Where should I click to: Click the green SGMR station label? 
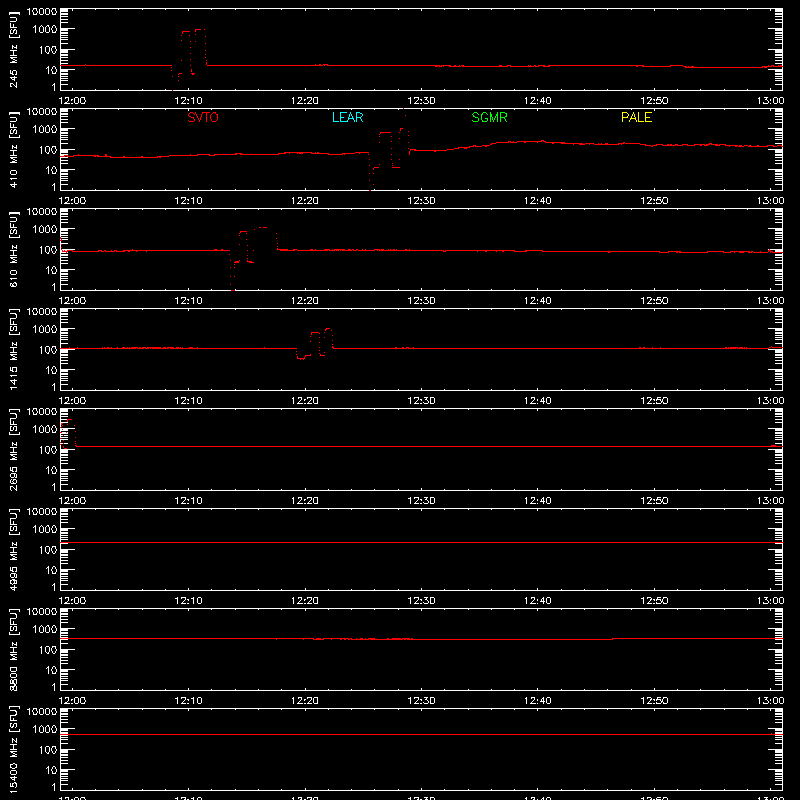tap(489, 117)
